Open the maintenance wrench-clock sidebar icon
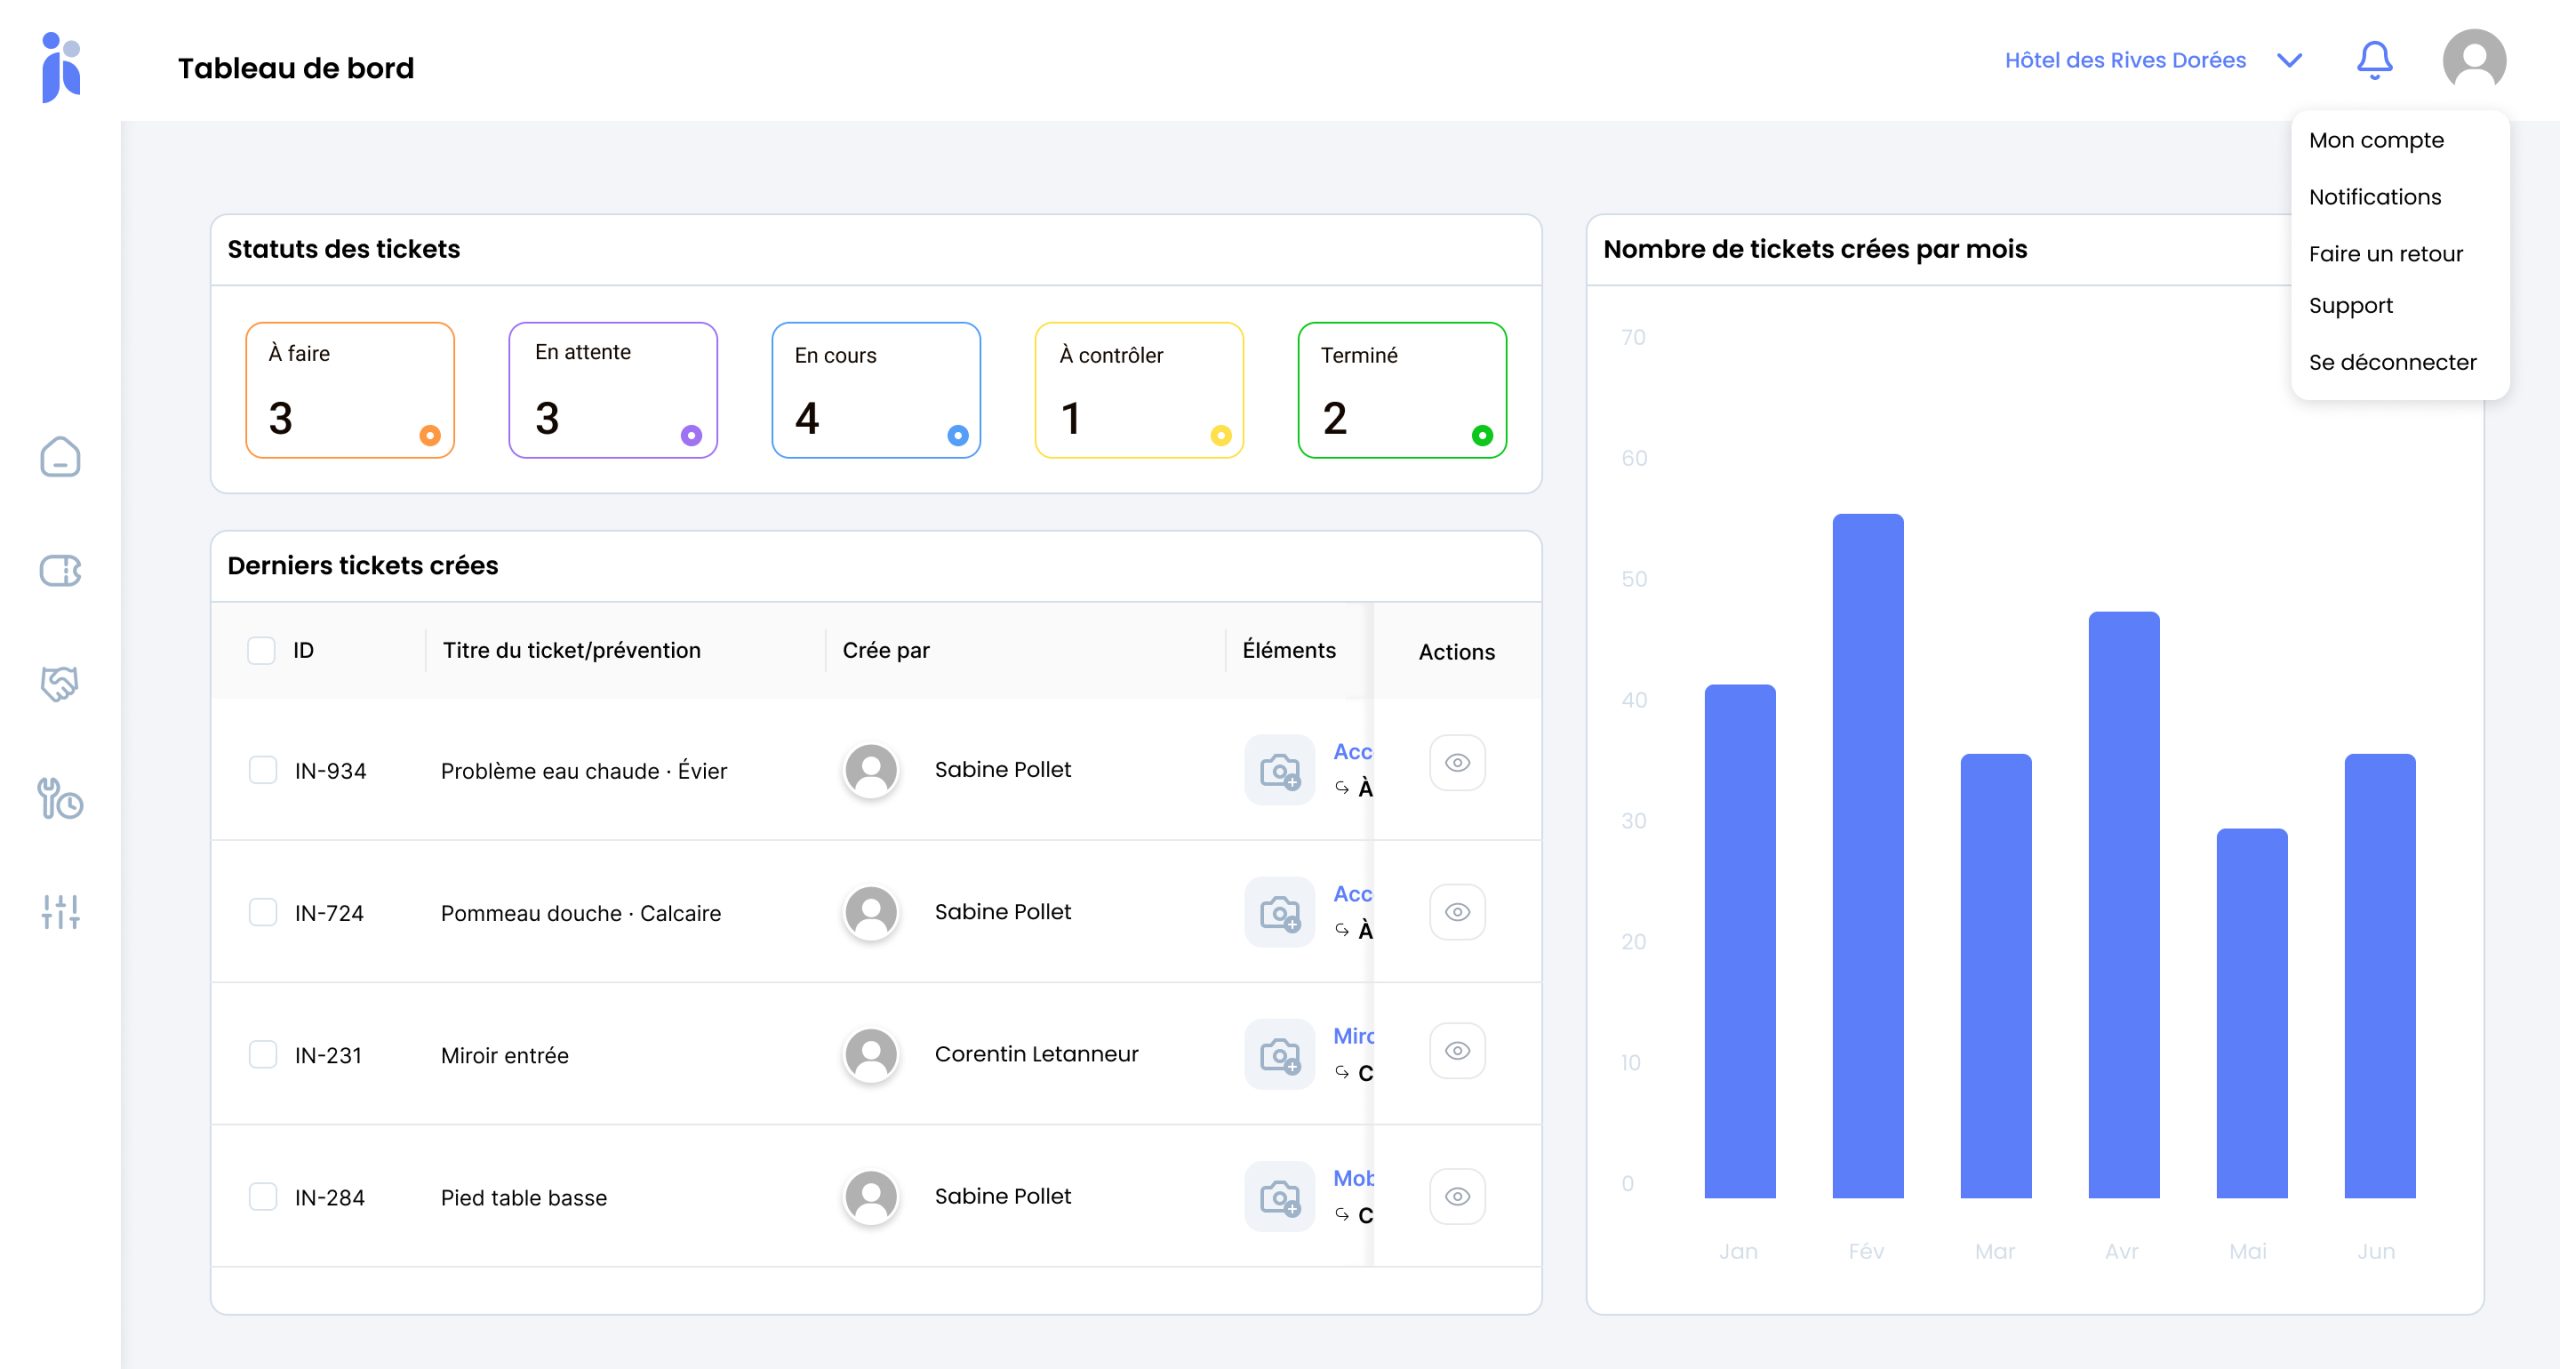The height and width of the screenshot is (1369, 2560). [60, 799]
